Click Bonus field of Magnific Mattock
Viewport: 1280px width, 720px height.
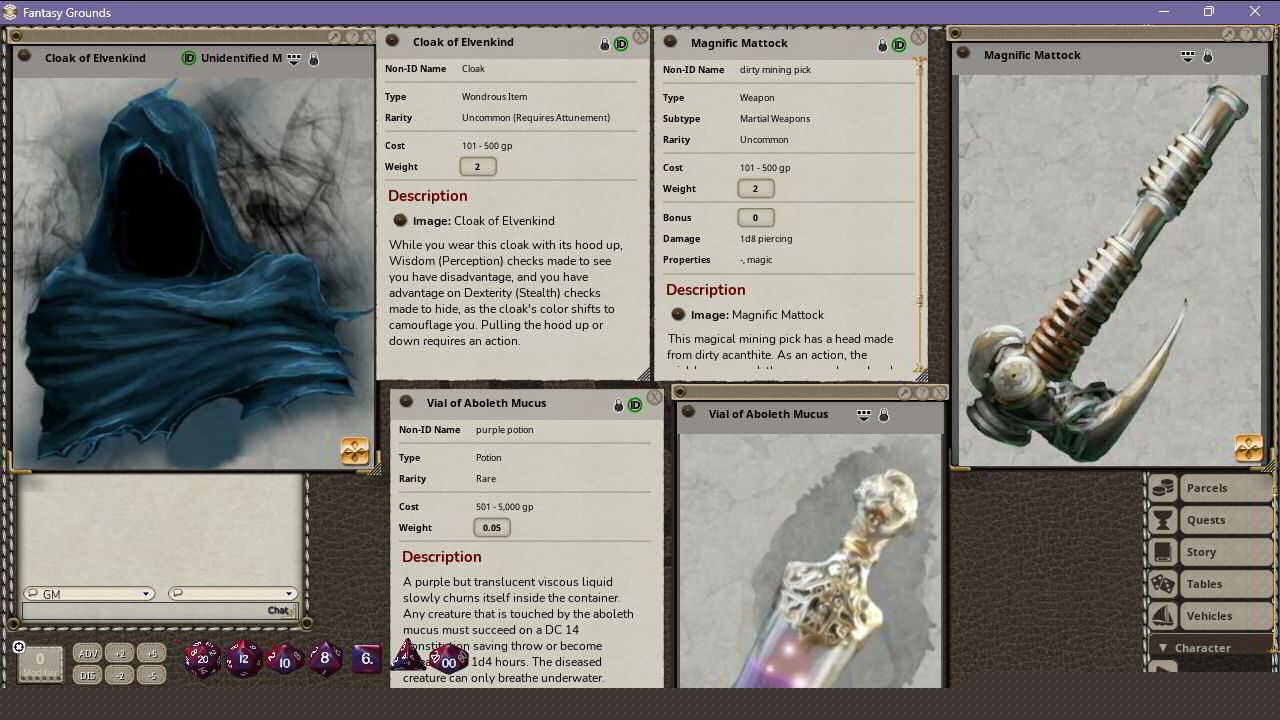(755, 218)
